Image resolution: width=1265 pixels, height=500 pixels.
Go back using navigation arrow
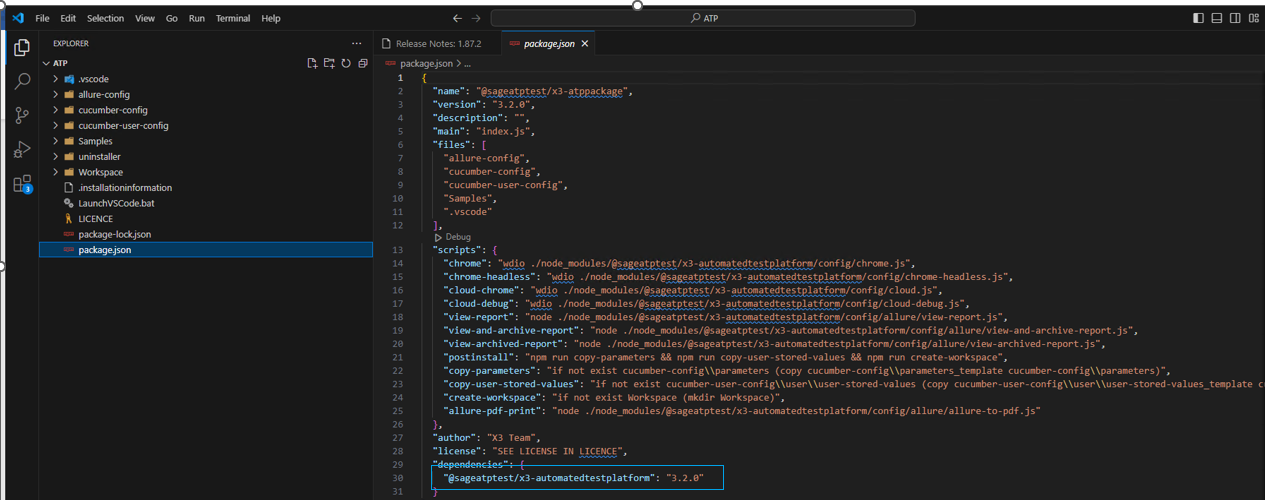pyautogui.click(x=457, y=18)
